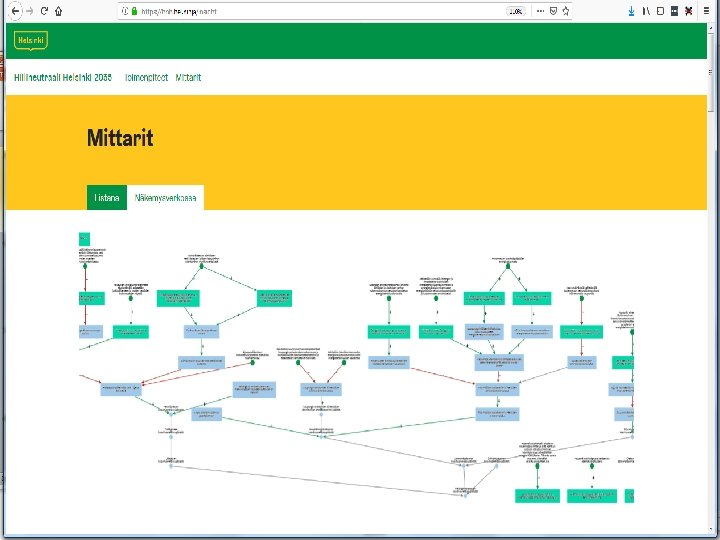Open the Library bookshelf icon
Viewport: 720px width, 540px height.
(x=646, y=11)
